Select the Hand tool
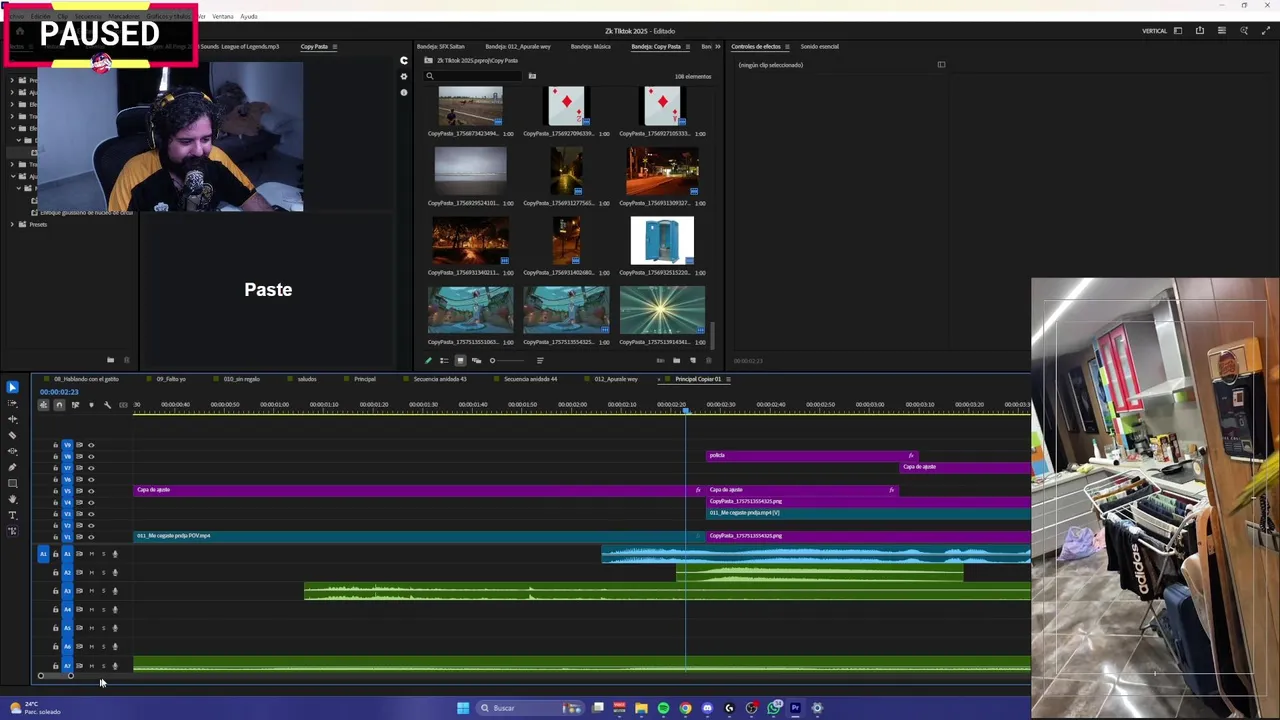Viewport: 1280px width, 720px height. [12, 499]
